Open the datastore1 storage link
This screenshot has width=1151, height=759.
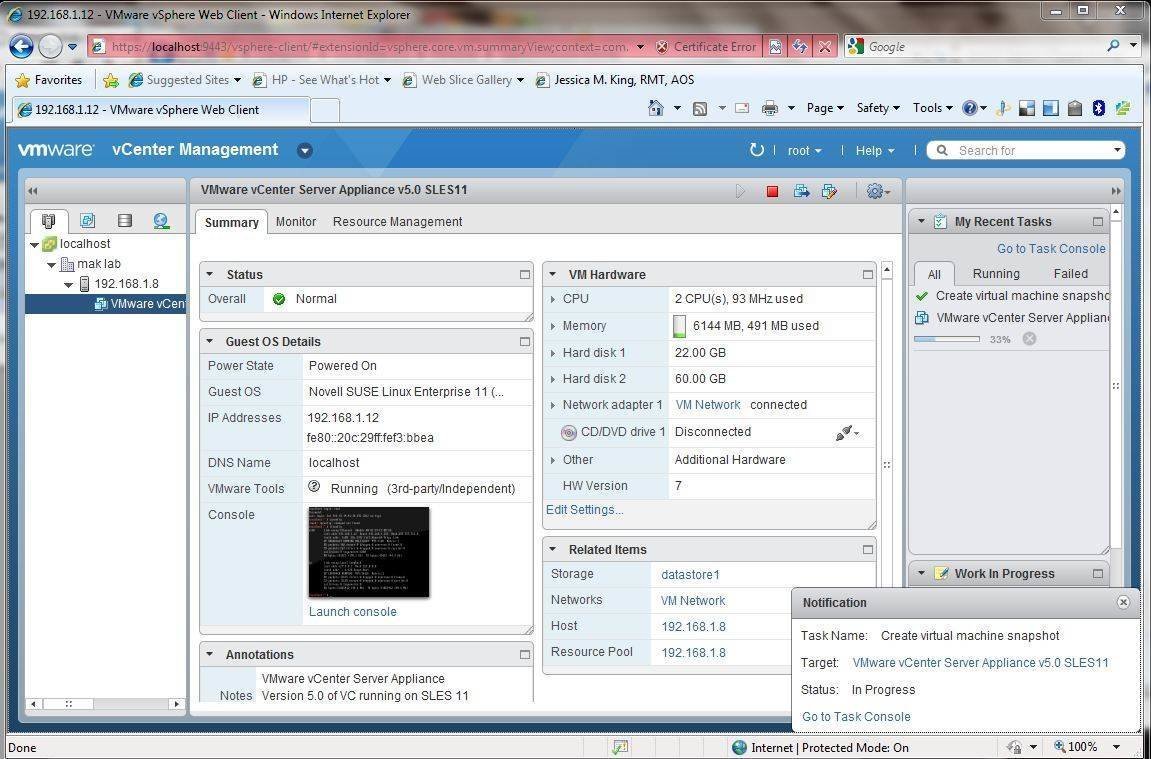690,575
